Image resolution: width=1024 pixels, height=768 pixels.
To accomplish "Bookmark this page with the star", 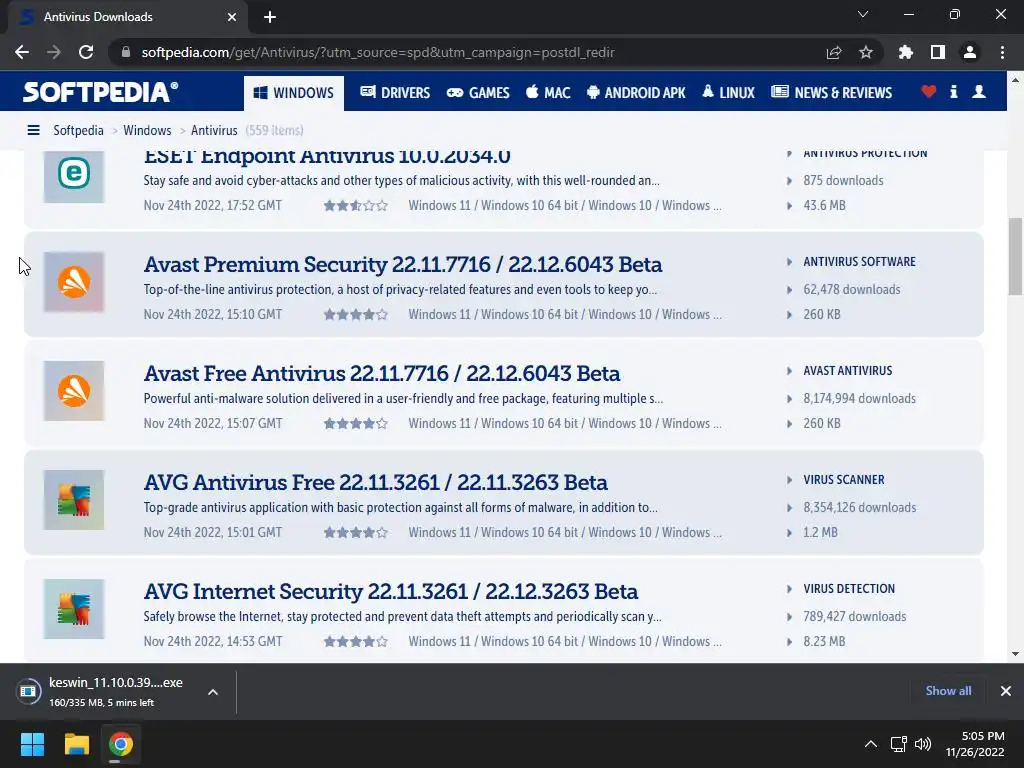I will click(866, 52).
